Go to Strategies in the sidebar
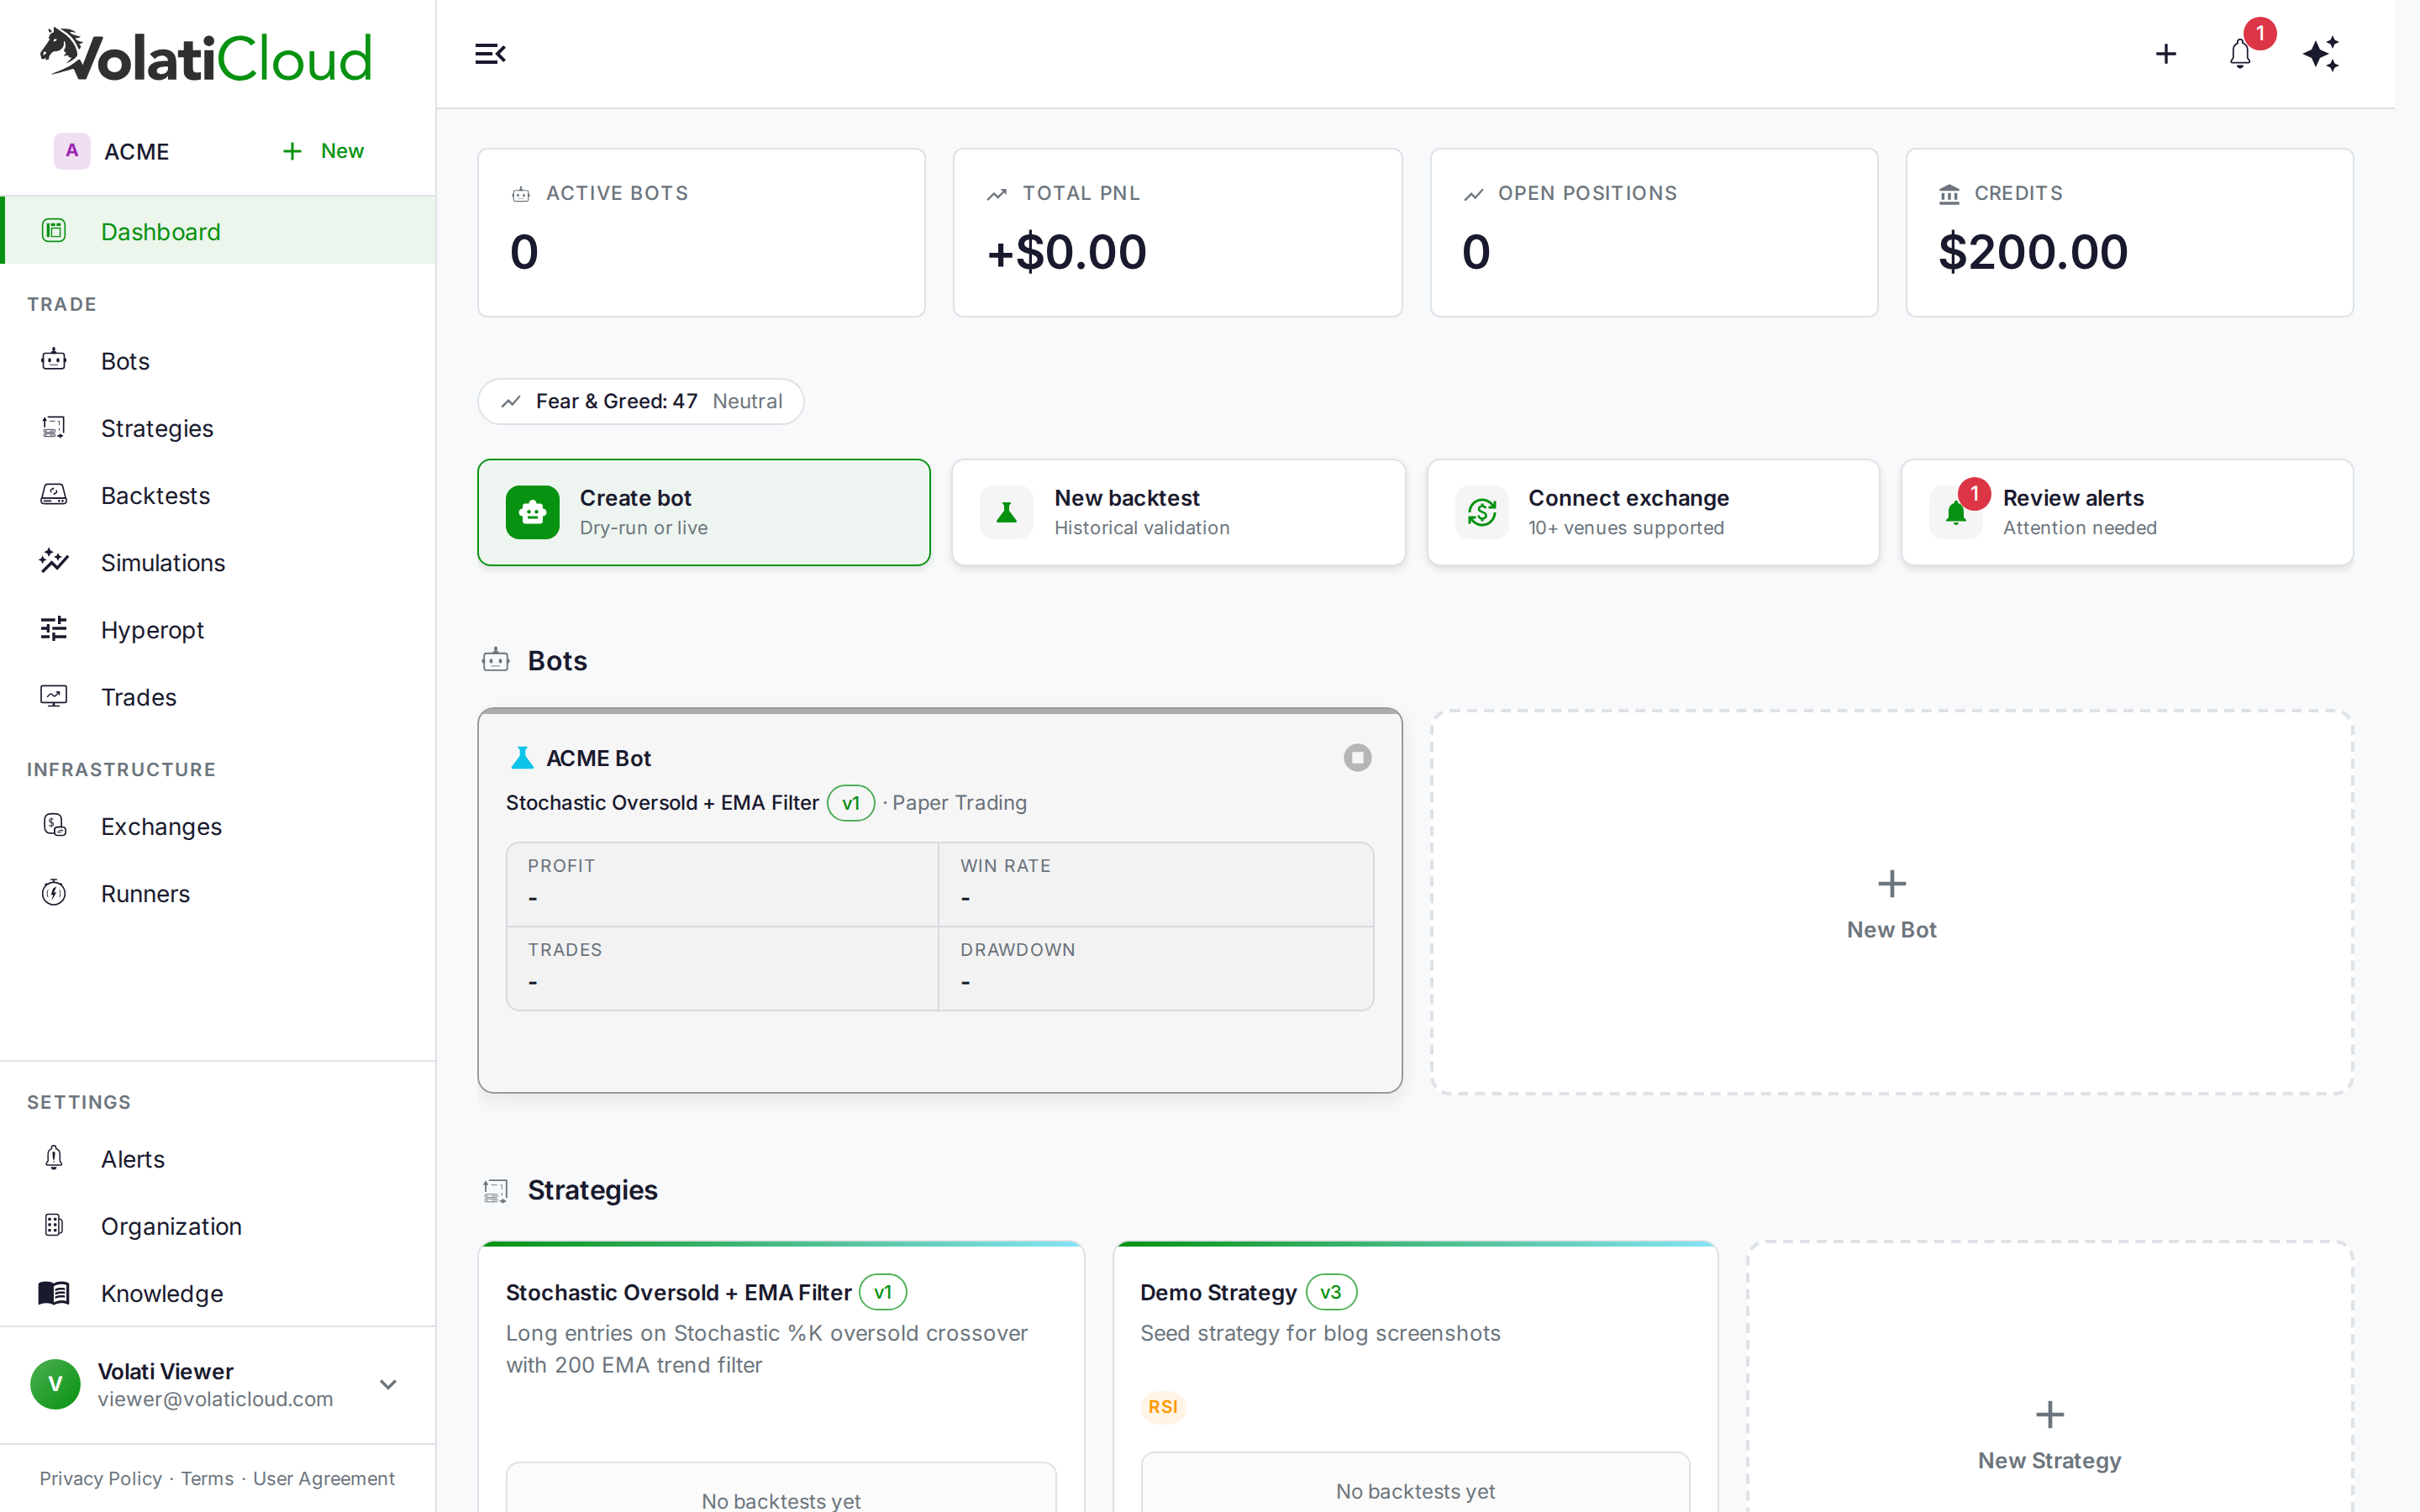This screenshot has width=2420, height=1512. click(218, 428)
